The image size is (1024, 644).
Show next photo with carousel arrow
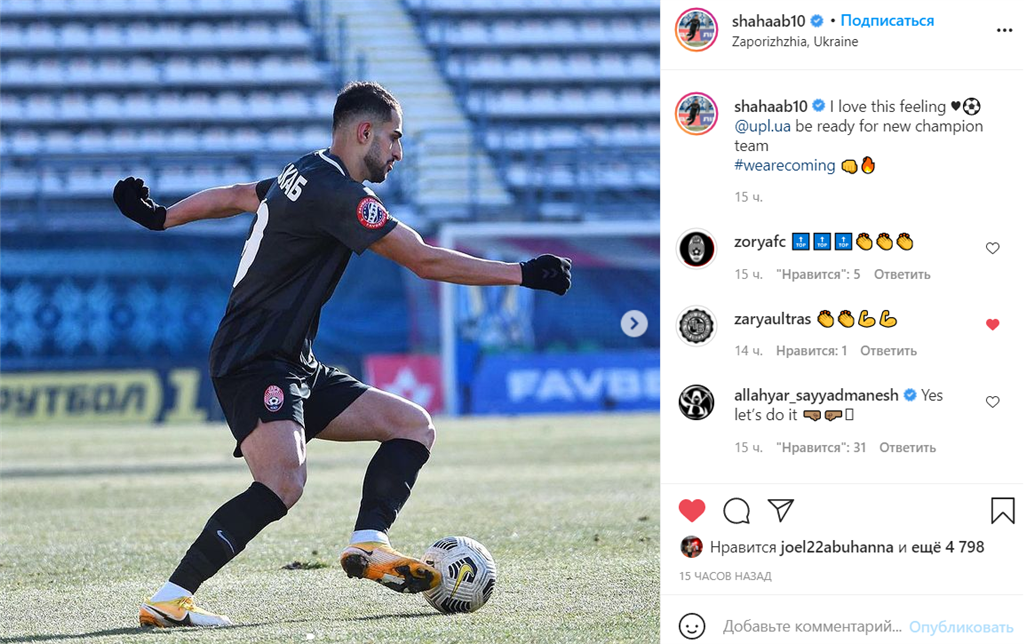pos(633,323)
